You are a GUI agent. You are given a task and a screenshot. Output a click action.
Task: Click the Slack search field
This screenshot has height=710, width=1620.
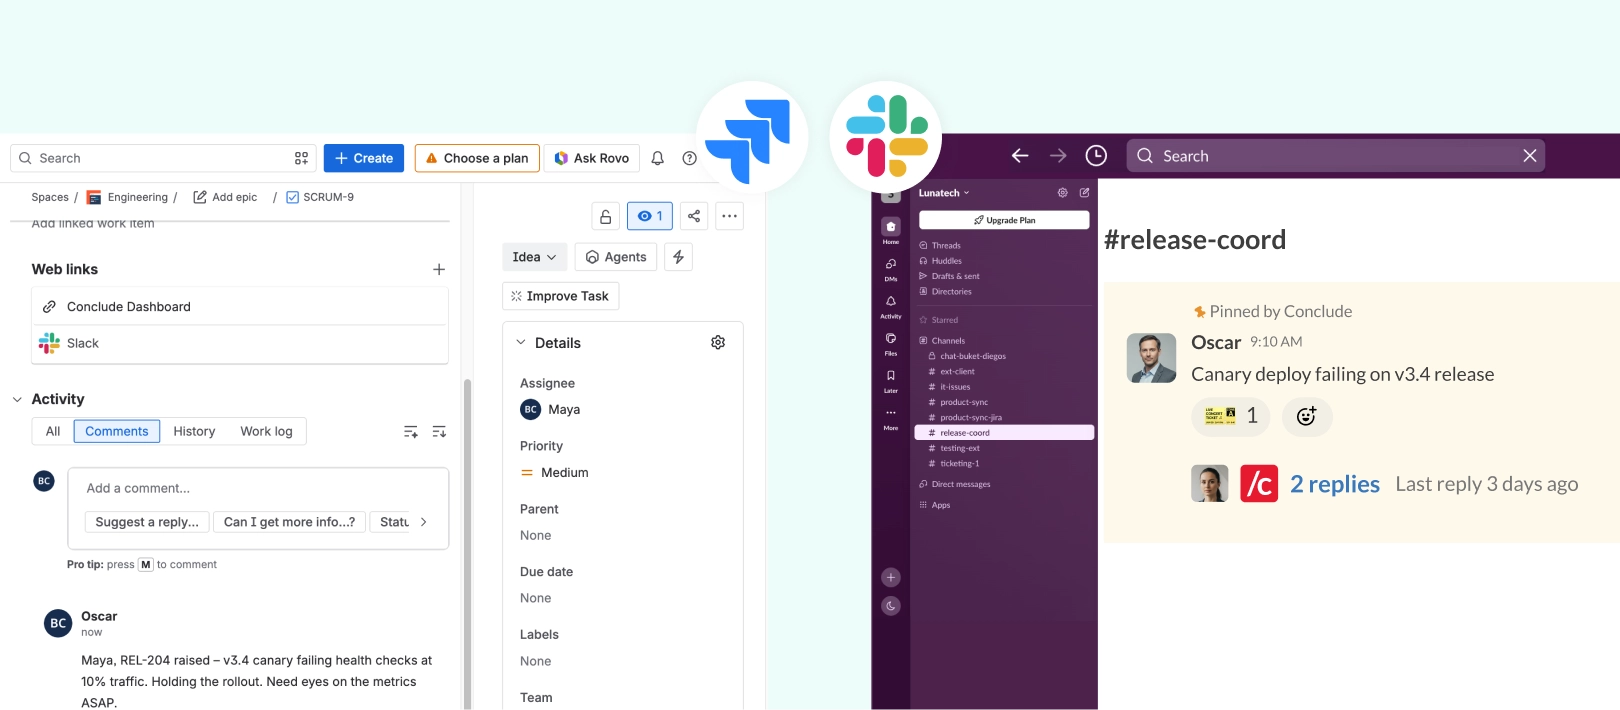tap(1336, 156)
